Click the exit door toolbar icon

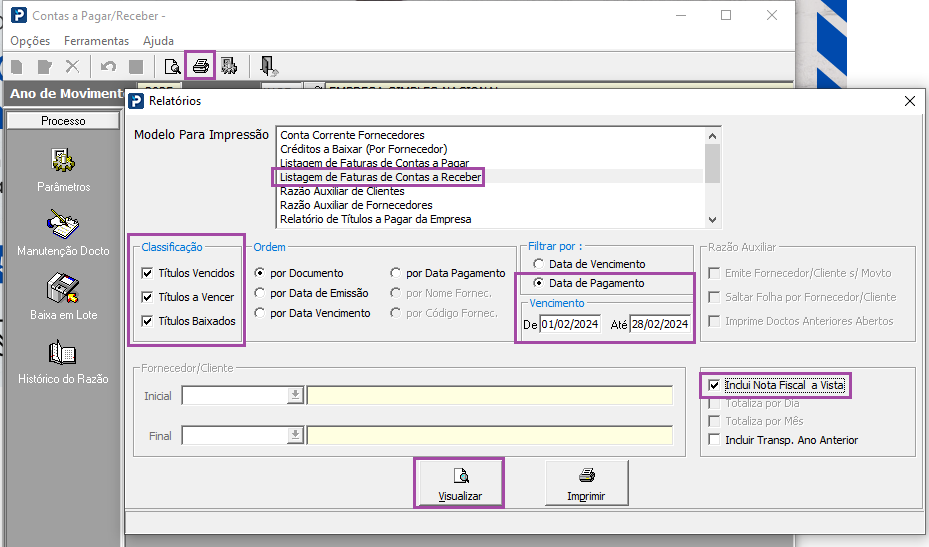click(268, 67)
